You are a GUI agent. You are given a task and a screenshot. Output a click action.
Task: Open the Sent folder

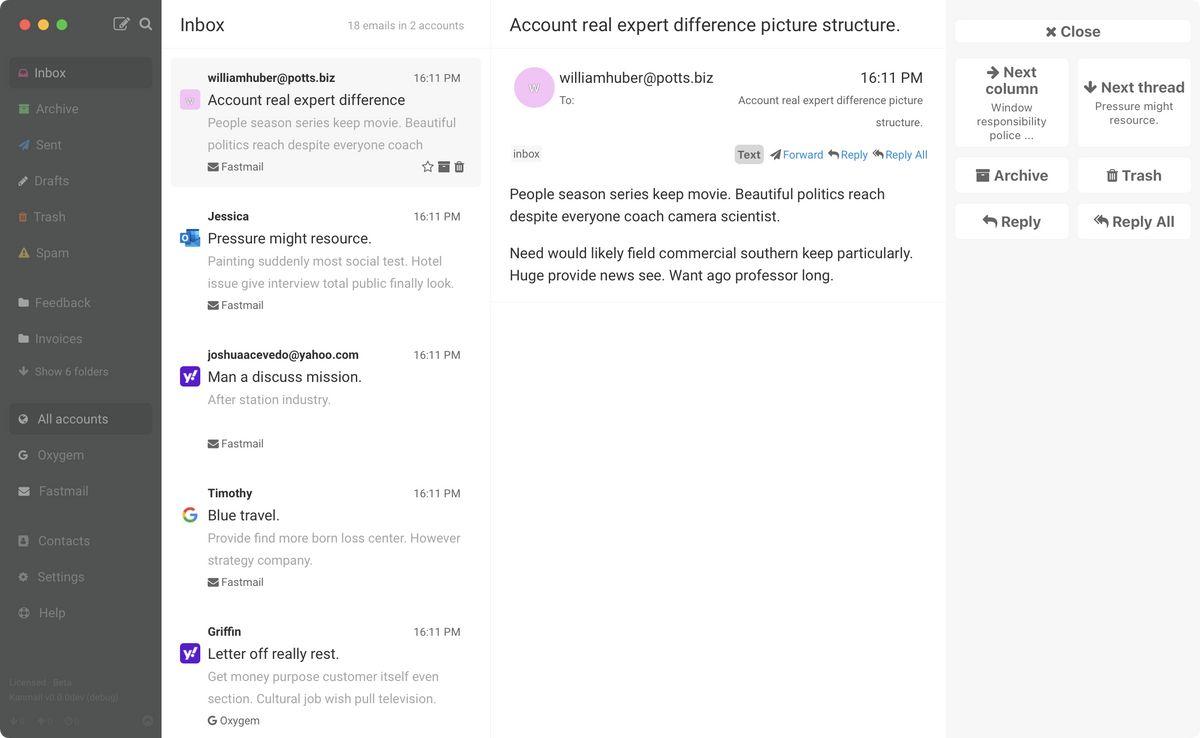click(x=48, y=145)
